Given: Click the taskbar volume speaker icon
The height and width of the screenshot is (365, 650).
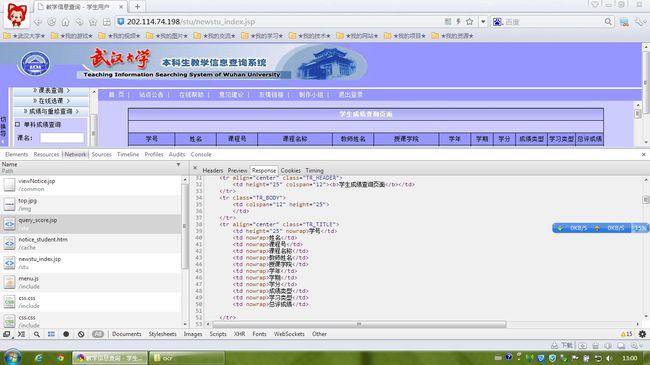Looking at the screenshot, I should [x=609, y=358].
